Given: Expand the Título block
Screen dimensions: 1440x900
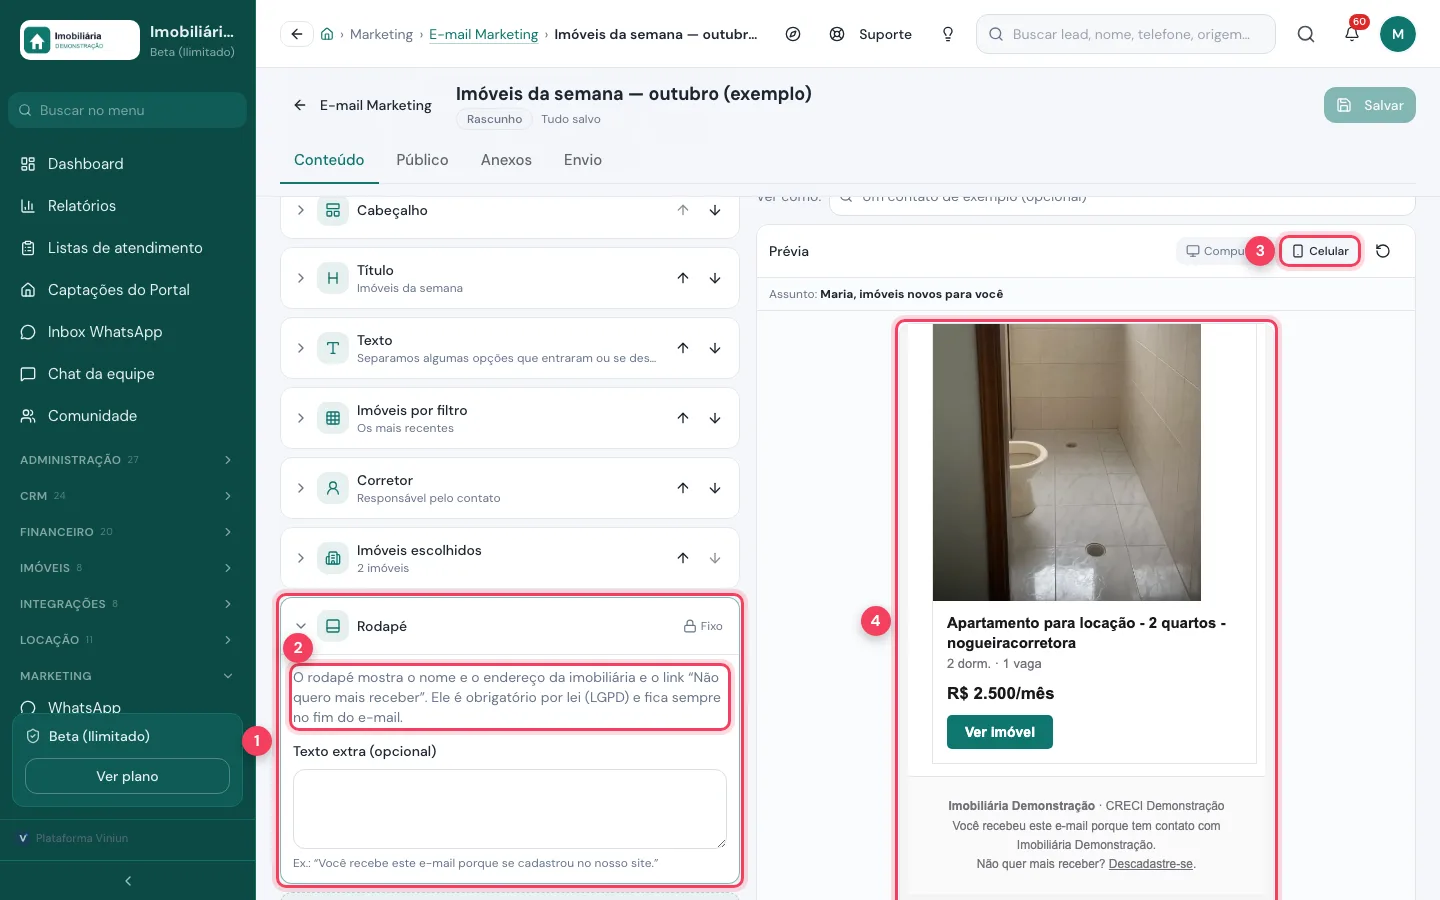Looking at the screenshot, I should pos(301,278).
